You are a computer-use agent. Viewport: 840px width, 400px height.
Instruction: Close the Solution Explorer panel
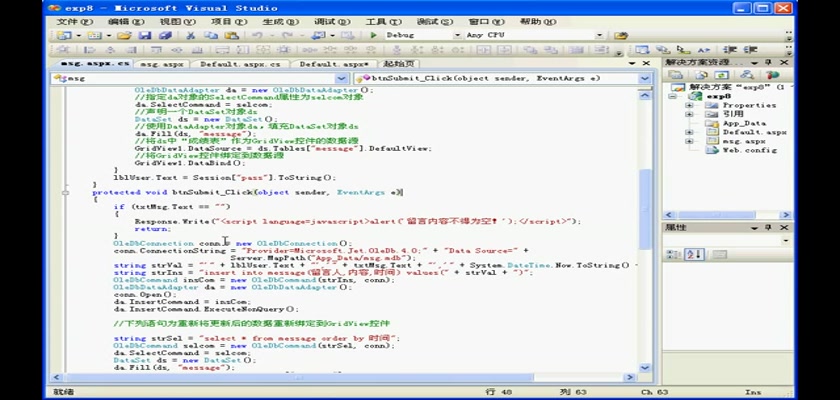tap(784, 63)
